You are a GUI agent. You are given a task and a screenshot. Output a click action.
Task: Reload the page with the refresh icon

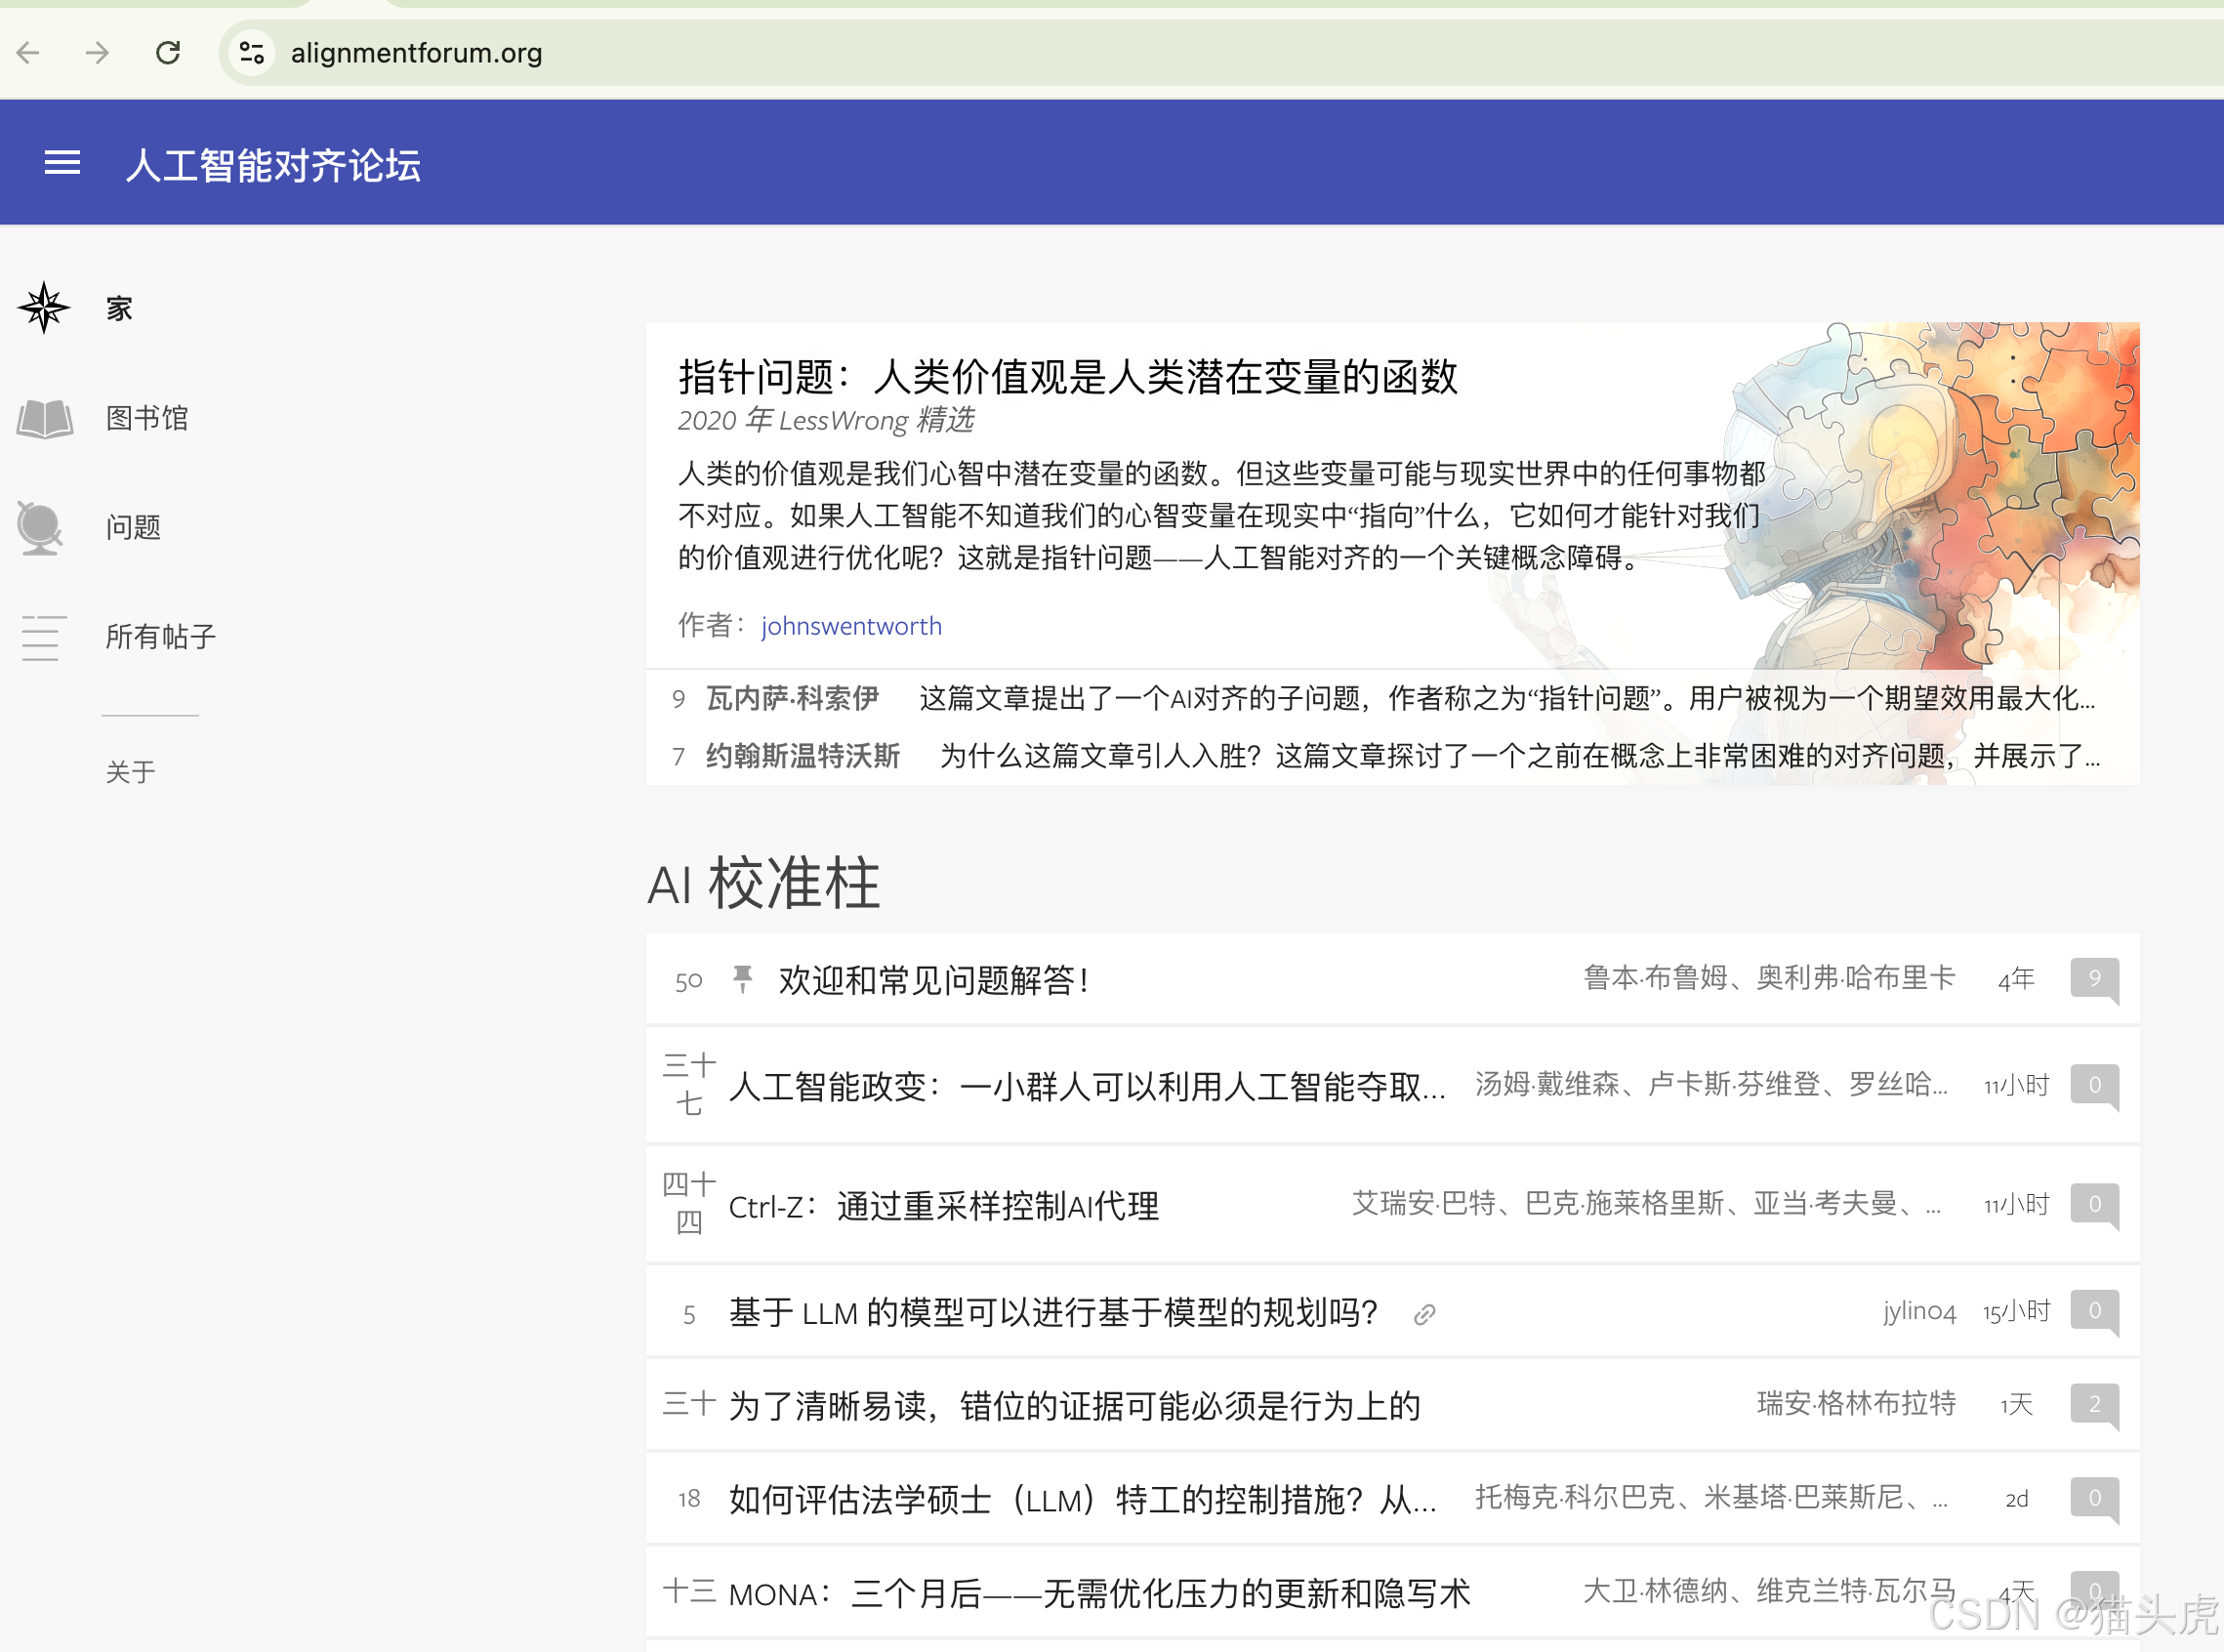[168, 53]
